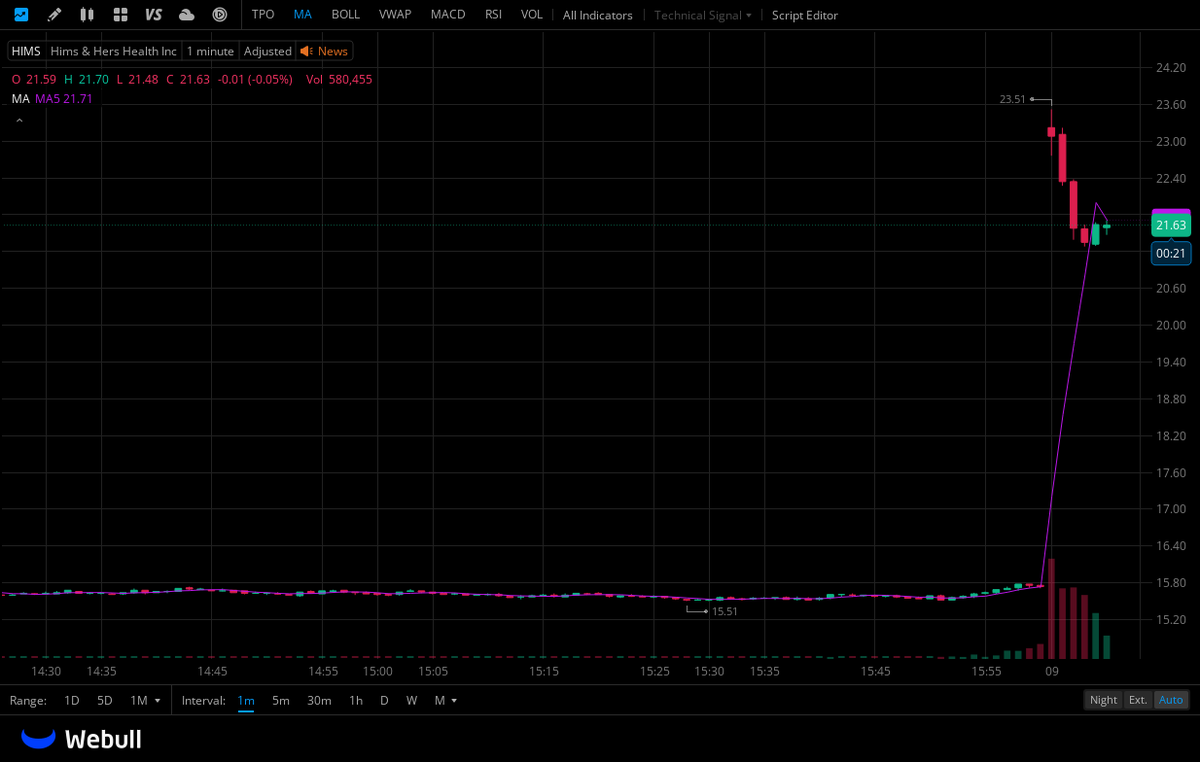Select the pencil drawing tool
1200x762 pixels.
pyautogui.click(x=54, y=15)
